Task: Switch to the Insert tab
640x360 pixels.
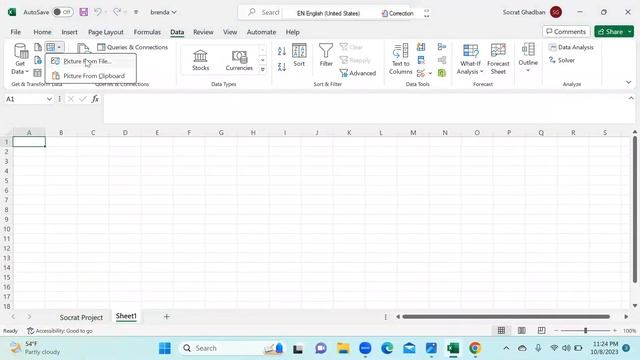Action: 69,32
